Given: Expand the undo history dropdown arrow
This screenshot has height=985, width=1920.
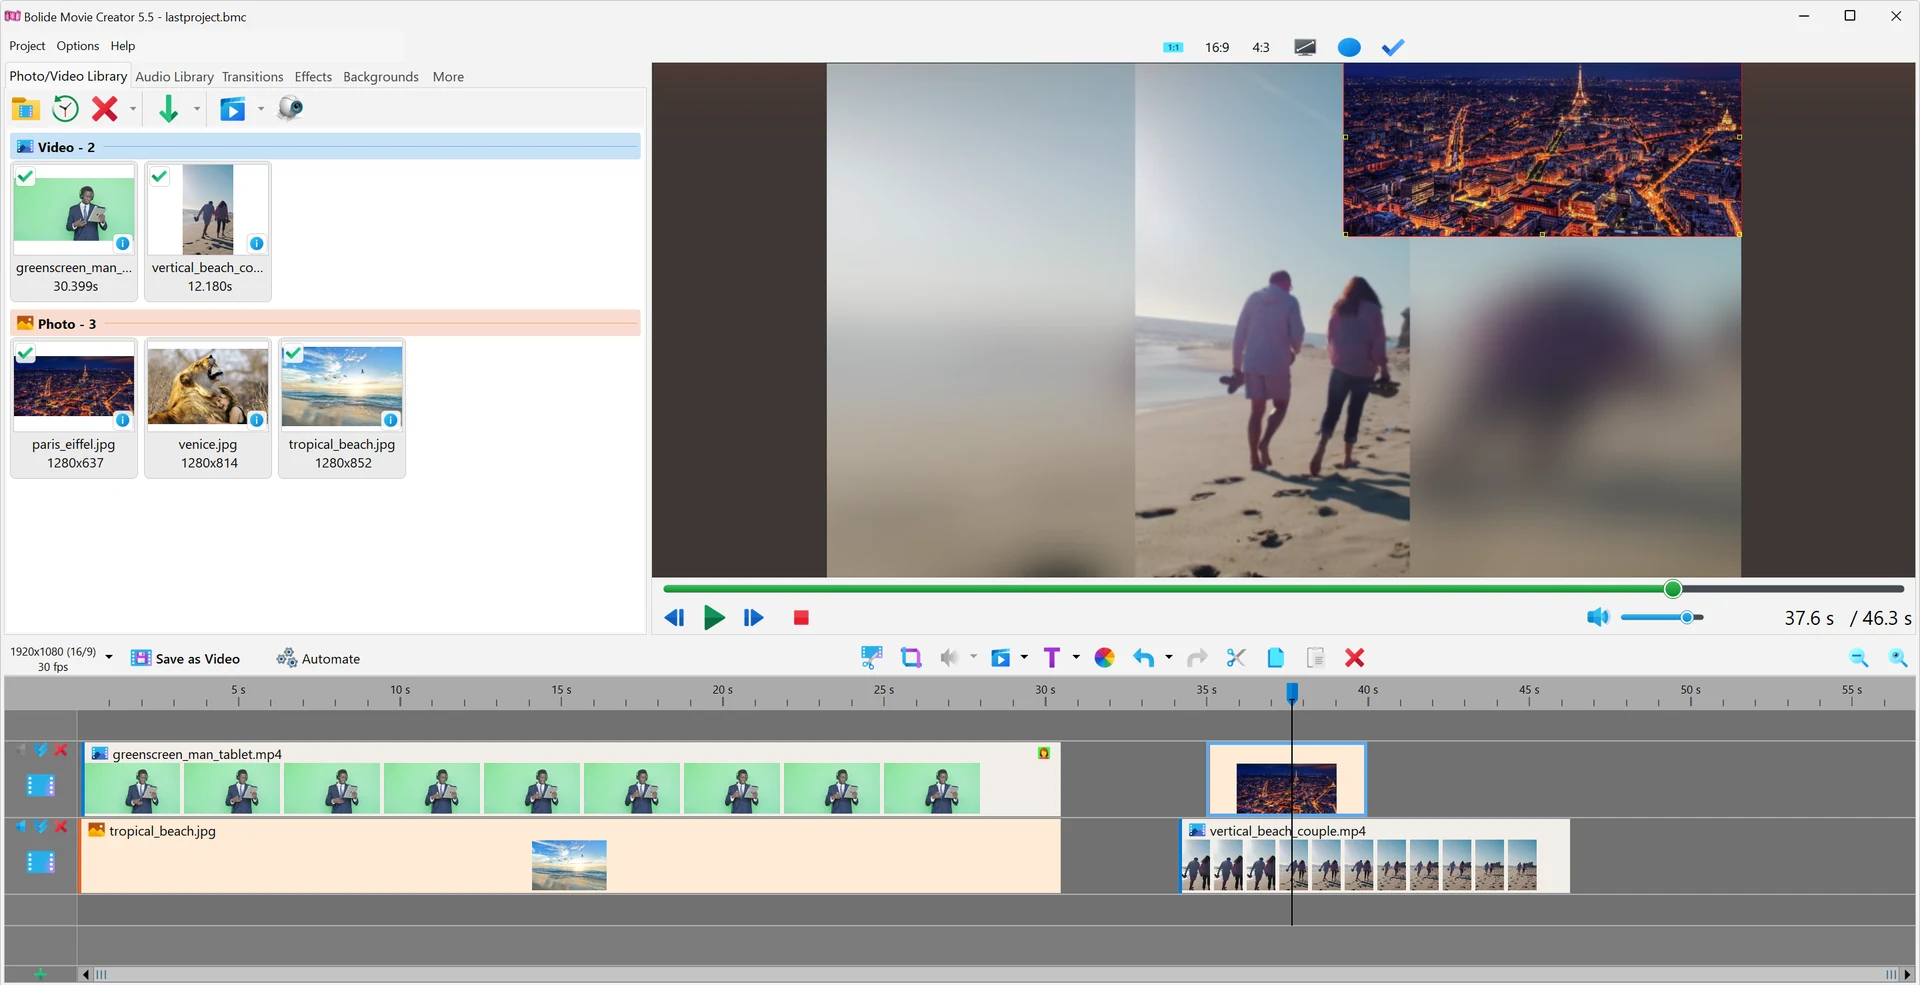Looking at the screenshot, I should tap(1168, 657).
